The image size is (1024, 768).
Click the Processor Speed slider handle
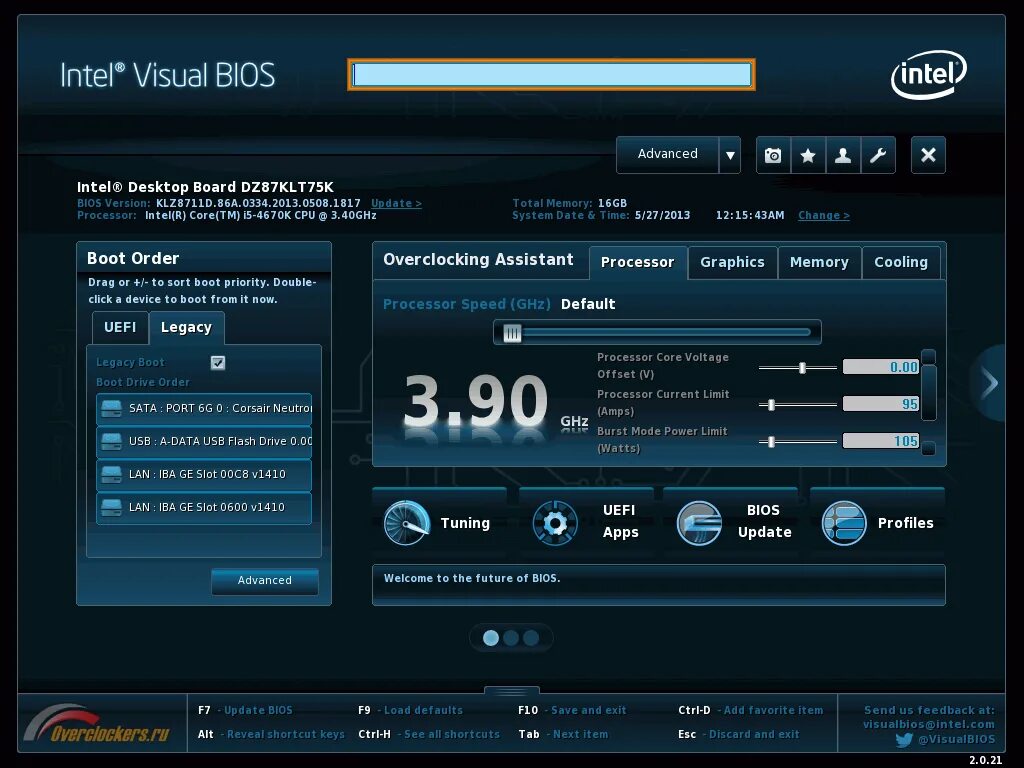(512, 333)
